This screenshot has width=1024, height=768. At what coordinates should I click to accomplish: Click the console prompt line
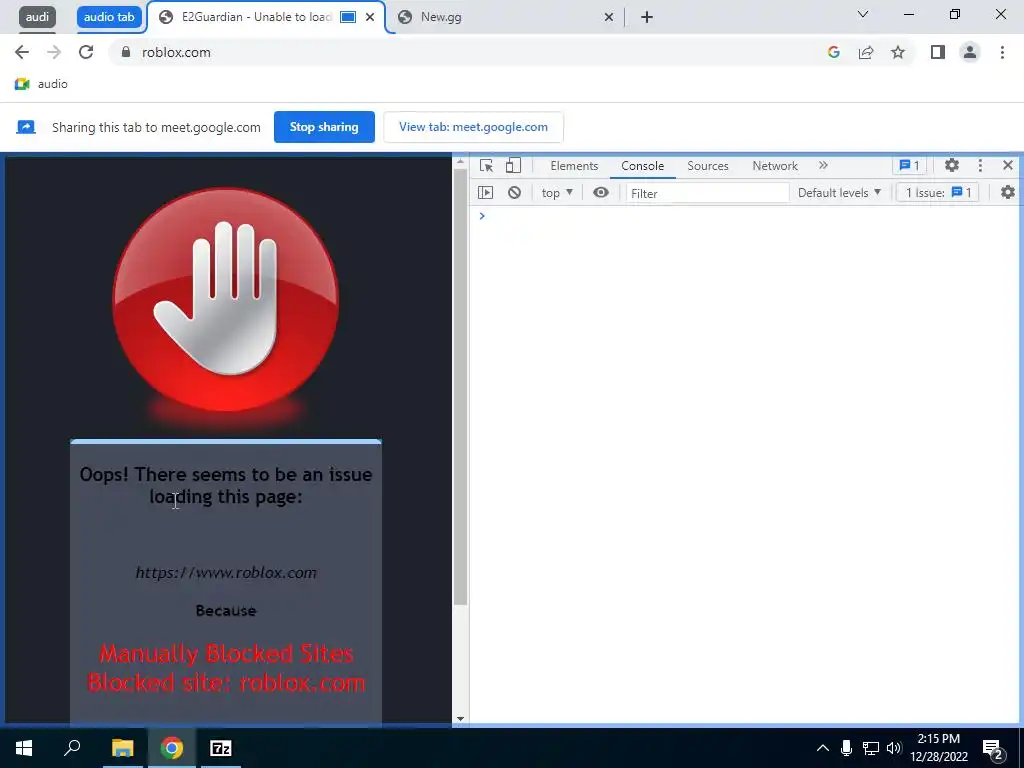744,216
